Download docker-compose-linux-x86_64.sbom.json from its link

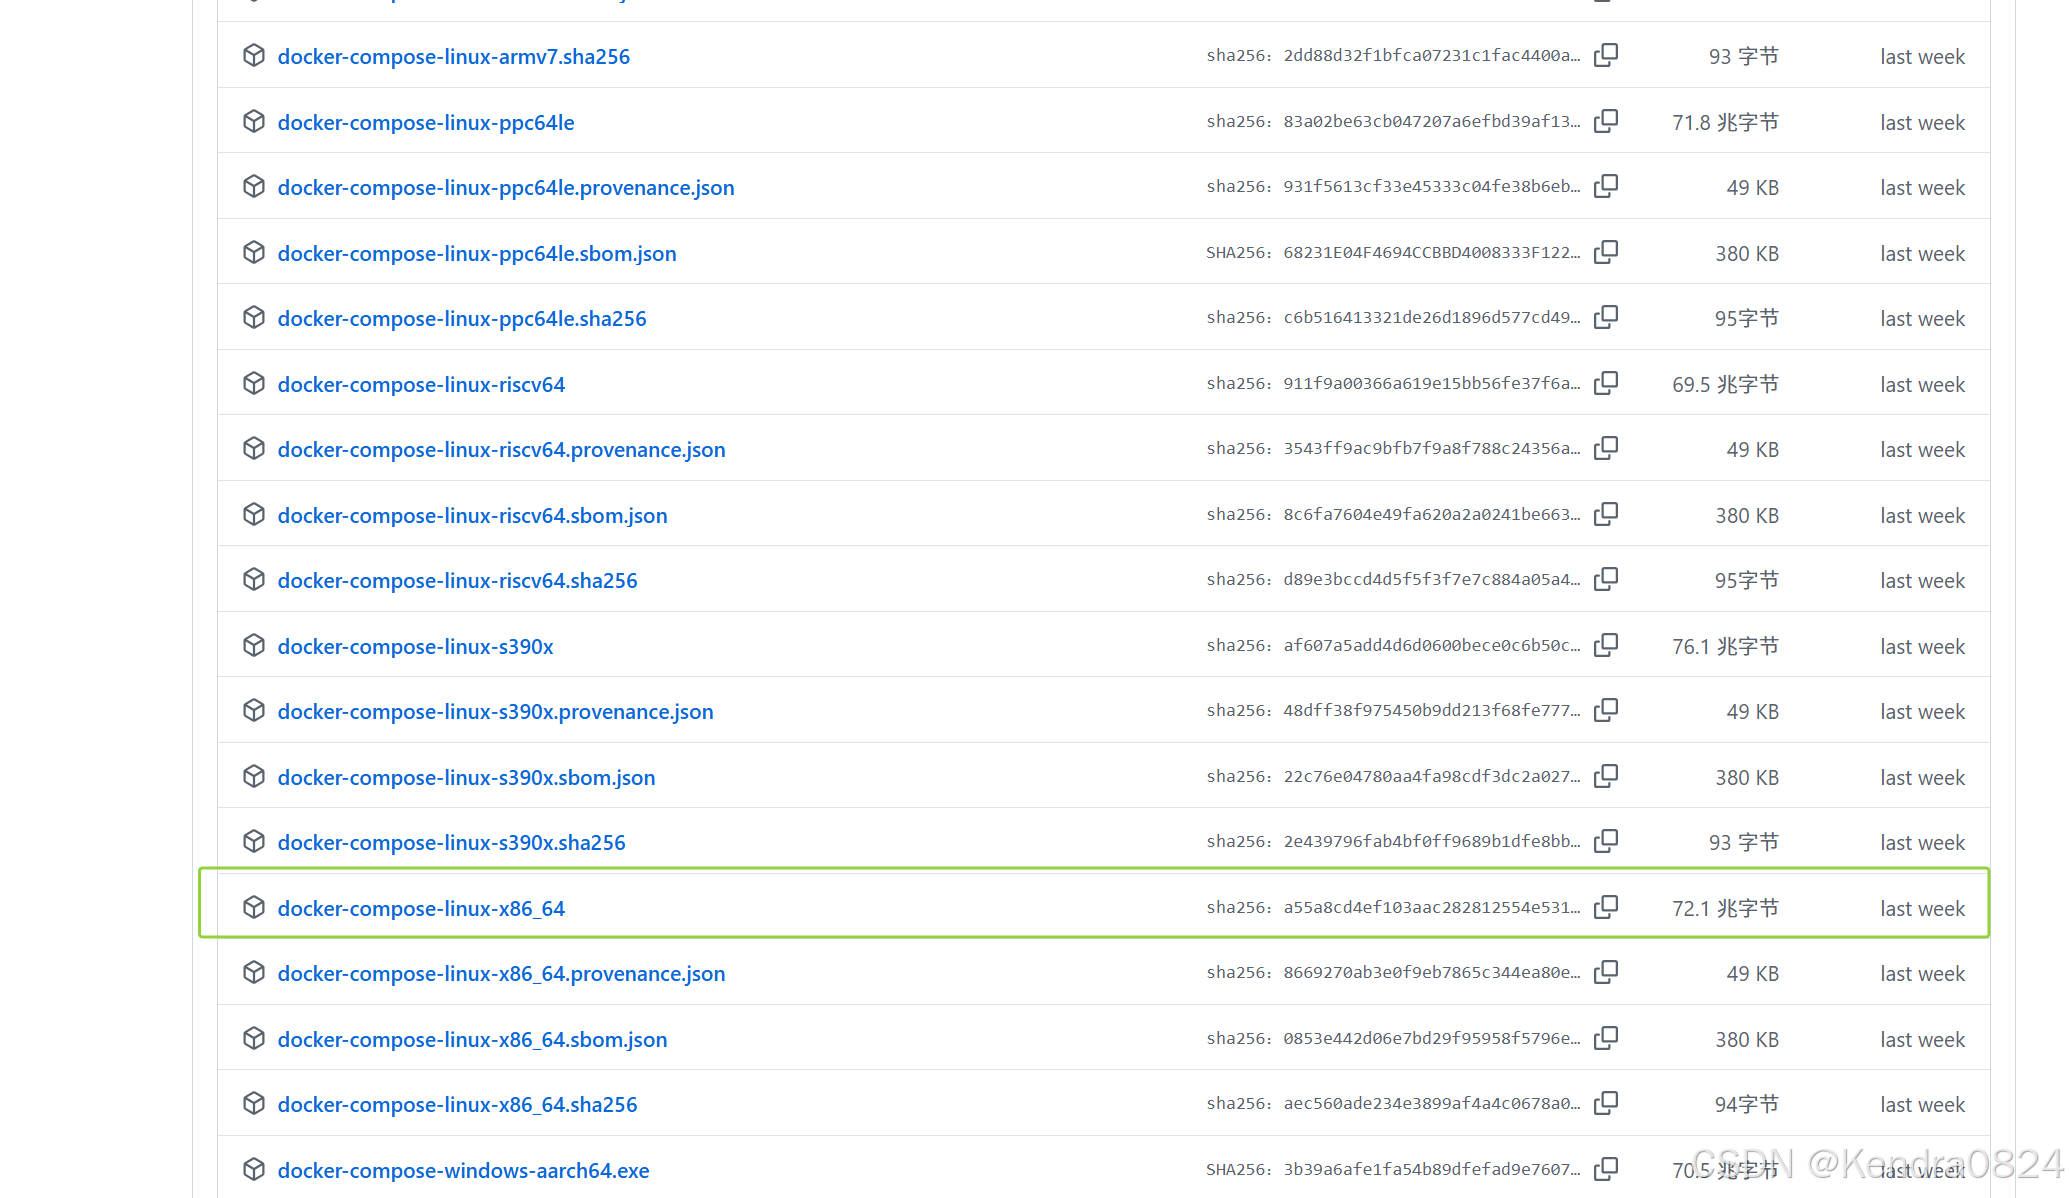472,1038
